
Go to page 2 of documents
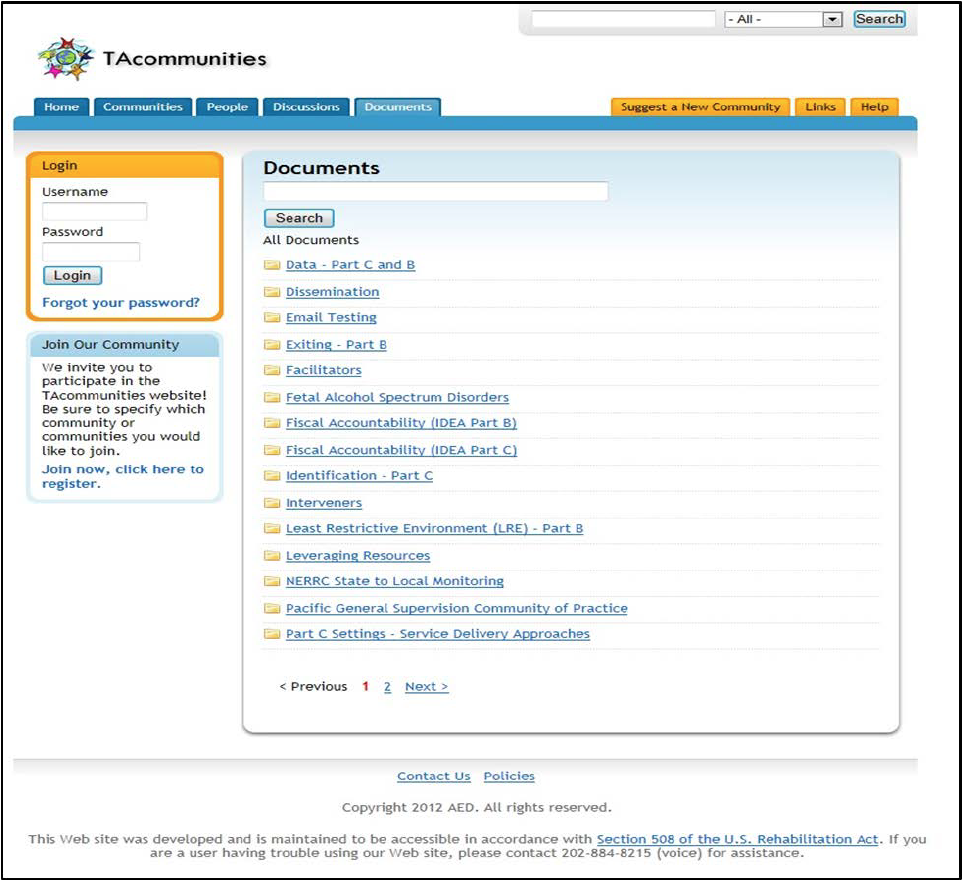387,687
